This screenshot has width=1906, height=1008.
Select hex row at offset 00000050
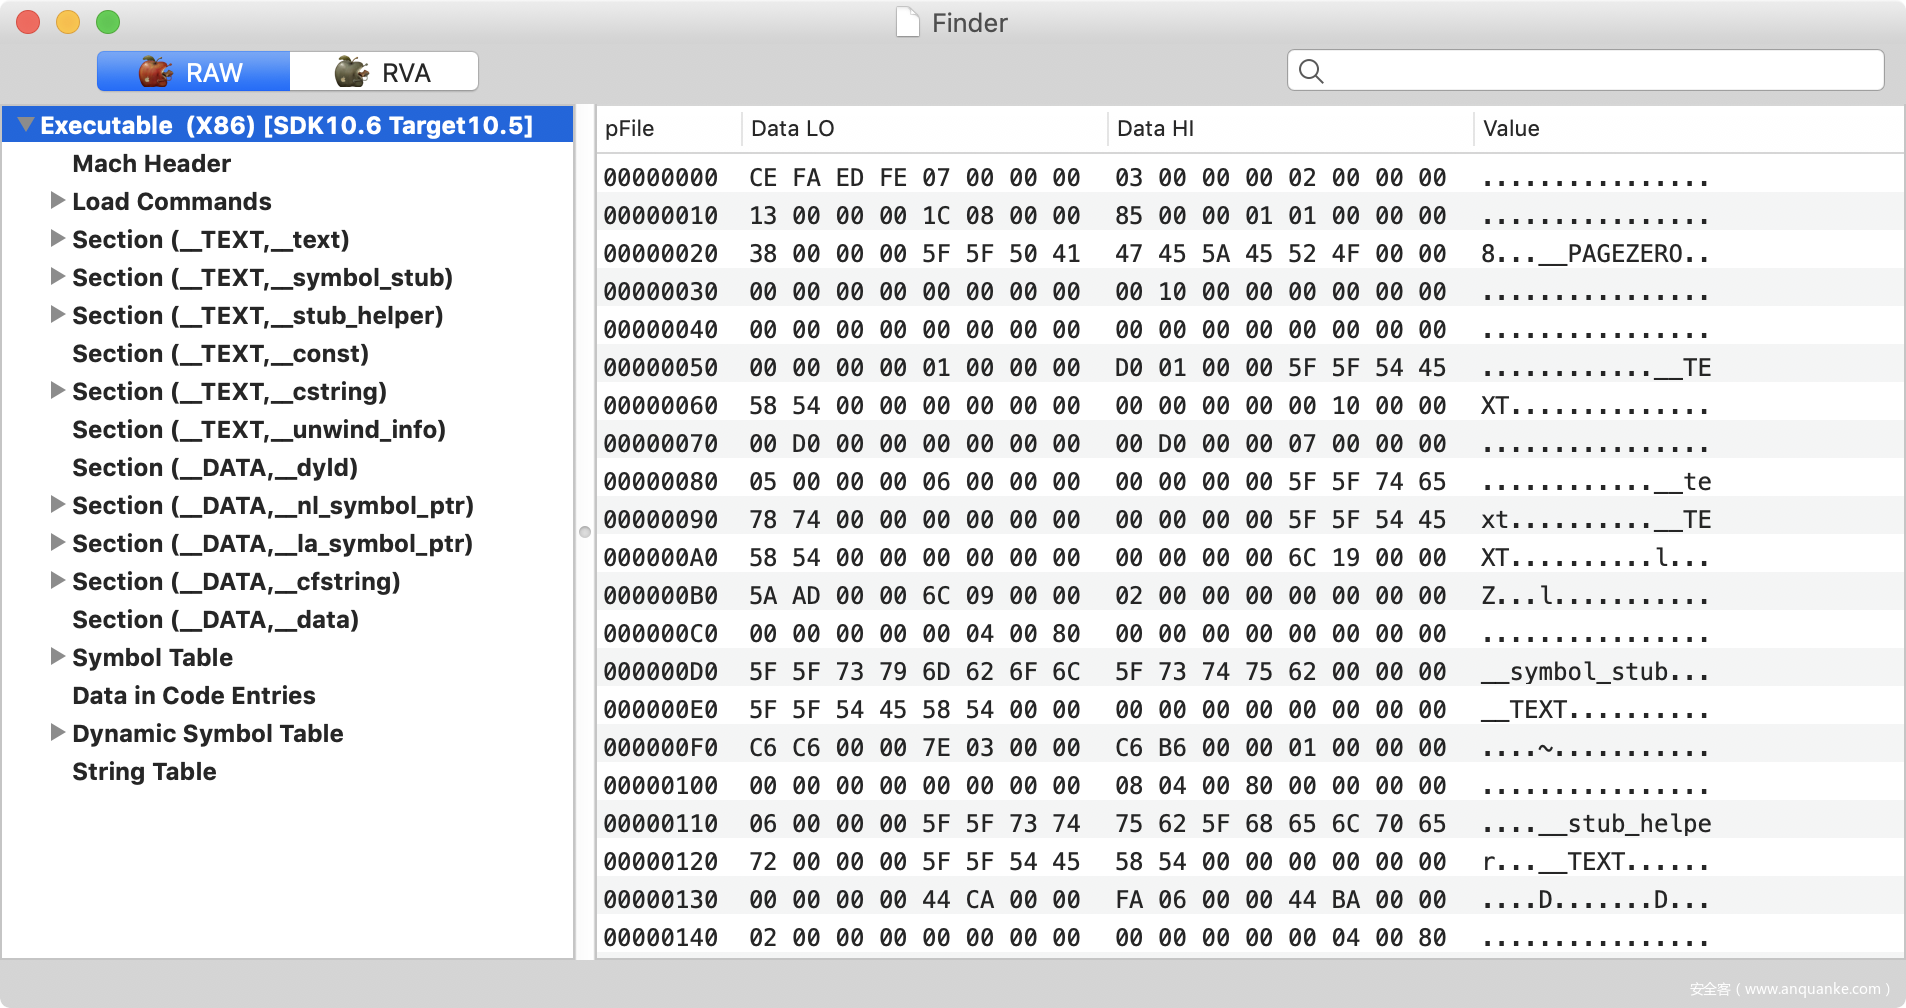1250,368
